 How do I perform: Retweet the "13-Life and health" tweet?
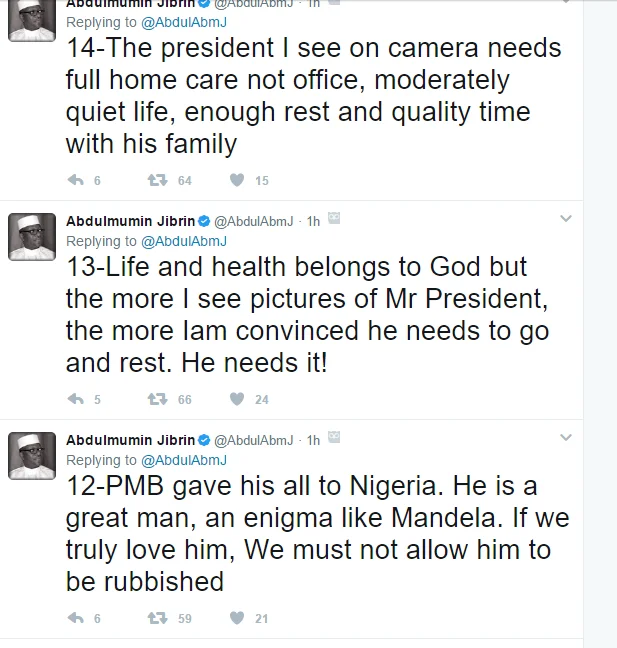(x=157, y=399)
